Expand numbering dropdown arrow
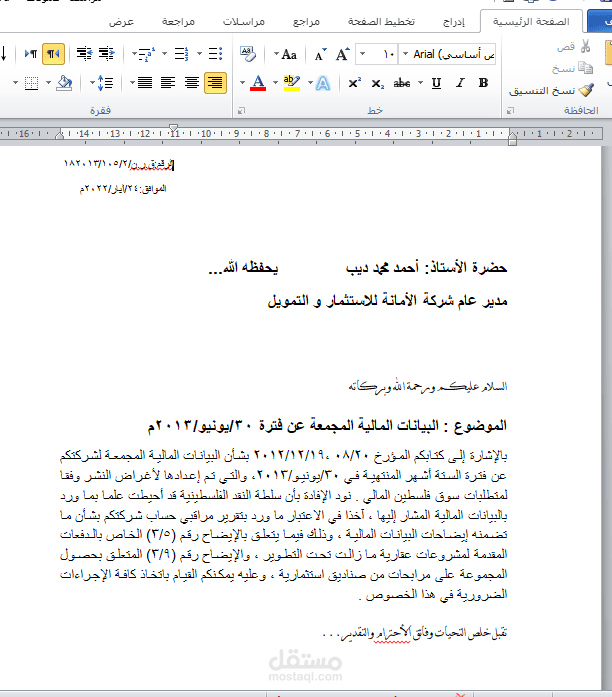612x697 pixels. pos(164,54)
